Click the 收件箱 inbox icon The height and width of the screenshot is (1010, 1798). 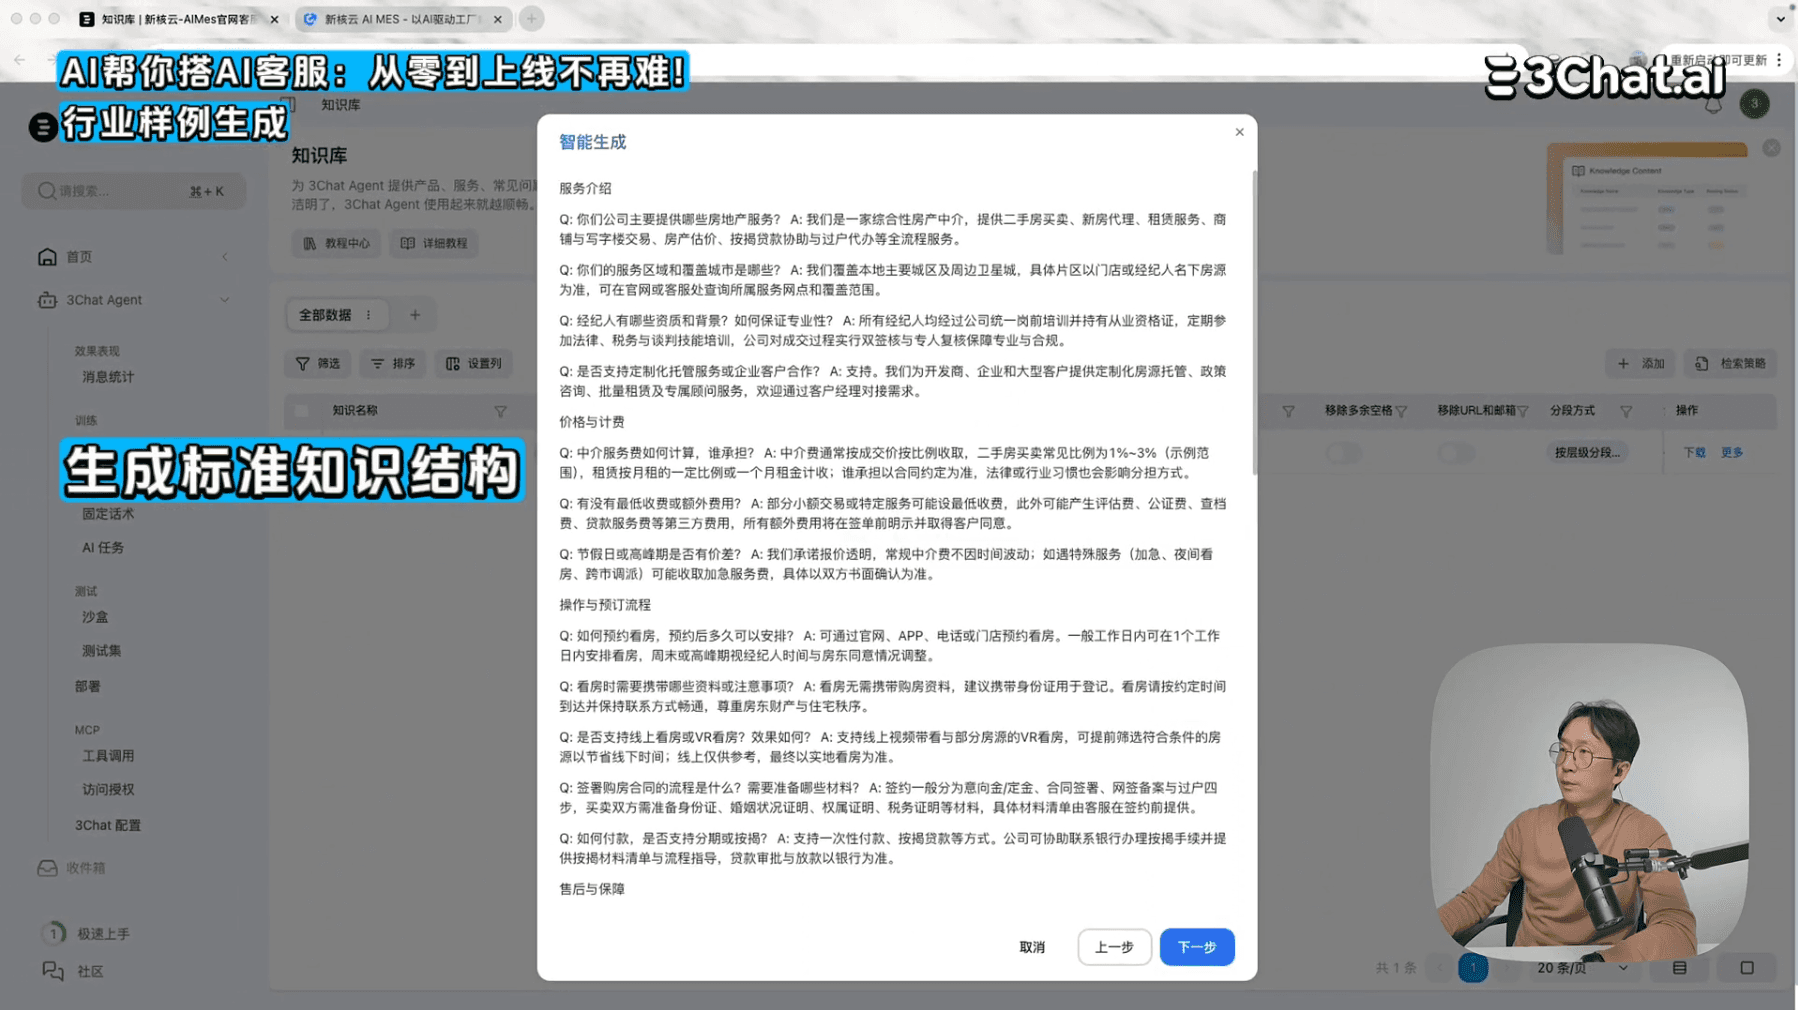click(47, 868)
